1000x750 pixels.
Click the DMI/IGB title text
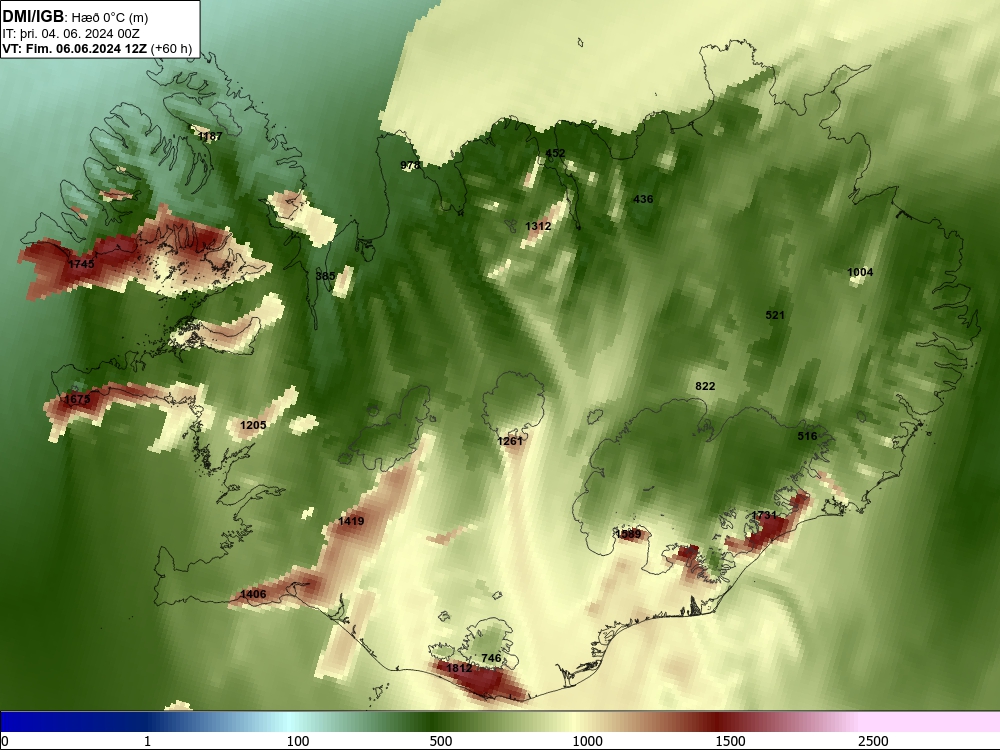[x=33, y=17]
